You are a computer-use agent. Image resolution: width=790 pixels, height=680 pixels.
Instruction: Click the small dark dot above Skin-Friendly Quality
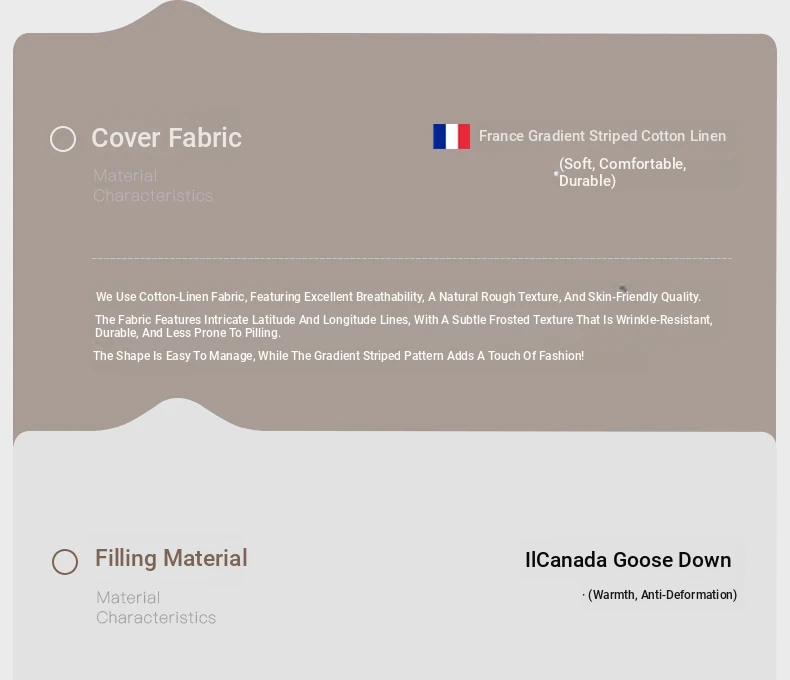point(622,289)
